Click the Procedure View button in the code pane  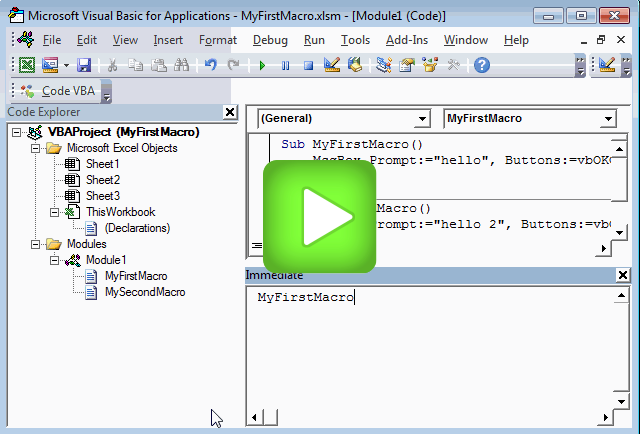pyautogui.click(x=257, y=245)
